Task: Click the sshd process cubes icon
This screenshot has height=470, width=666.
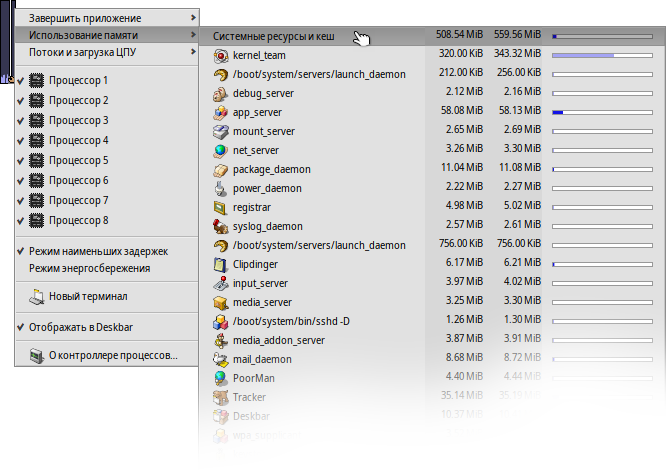Action: 220,322
